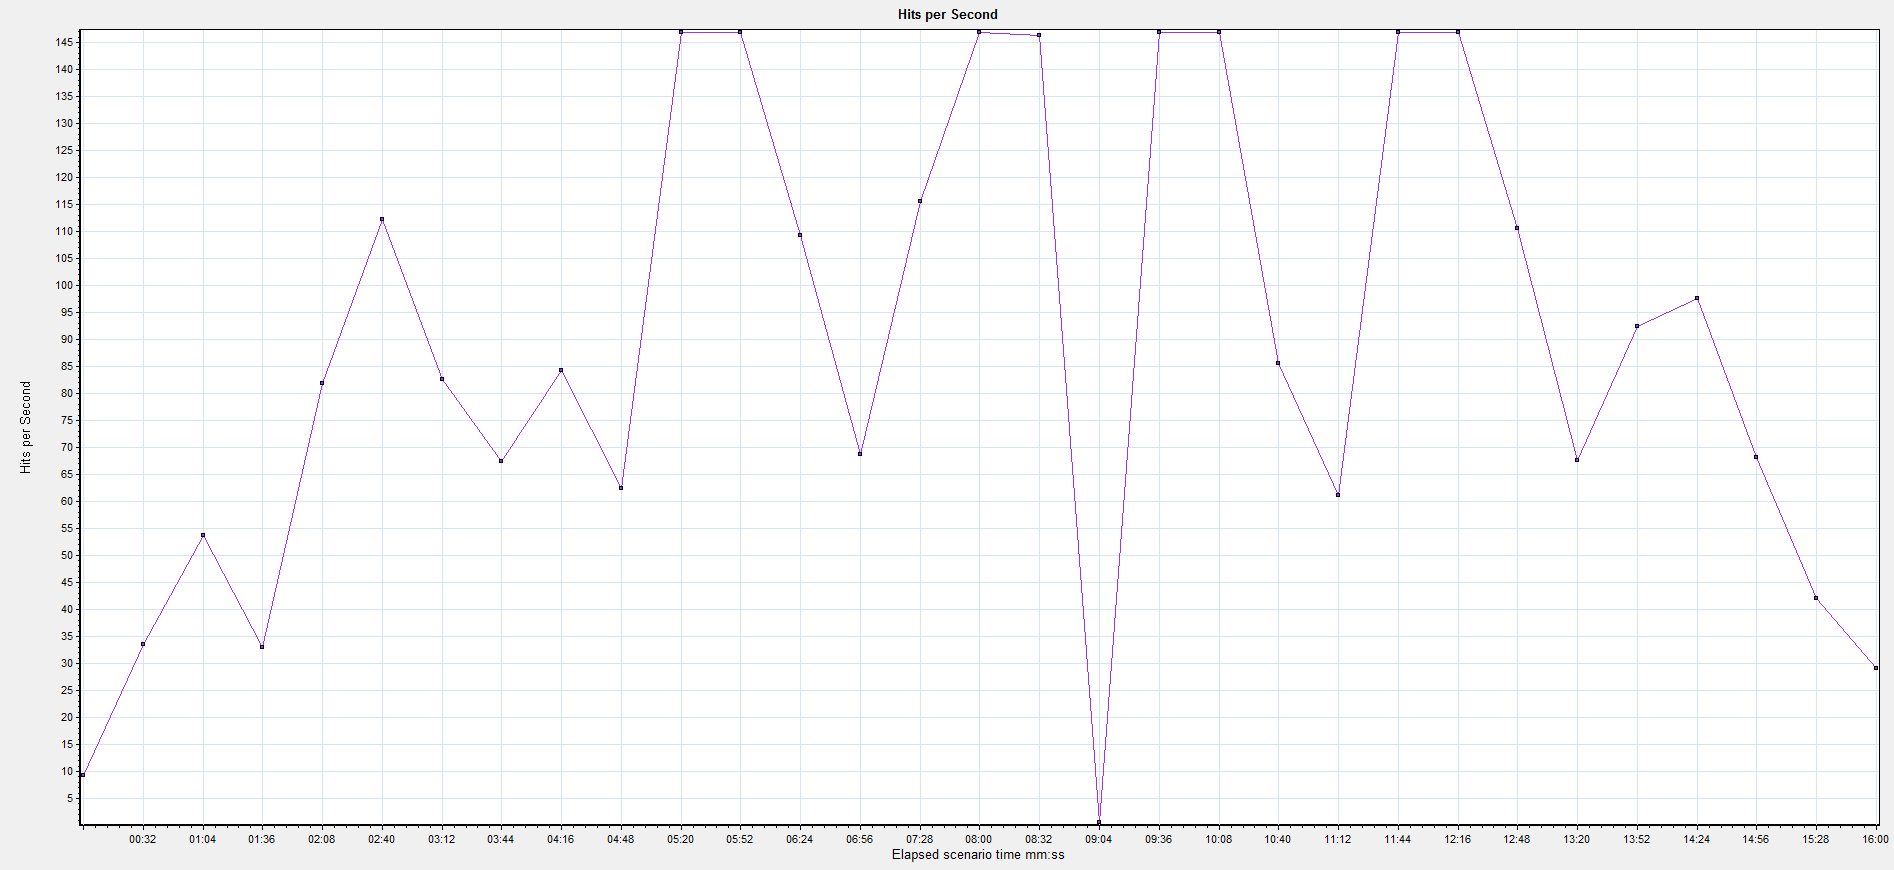This screenshot has height=870, width=1894.
Task: Select the data point at 11:12
Action: point(1338,495)
